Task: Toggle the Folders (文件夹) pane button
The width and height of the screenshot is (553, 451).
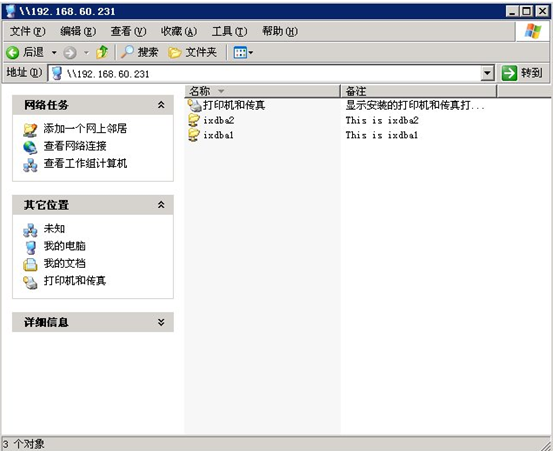Action: [192, 53]
